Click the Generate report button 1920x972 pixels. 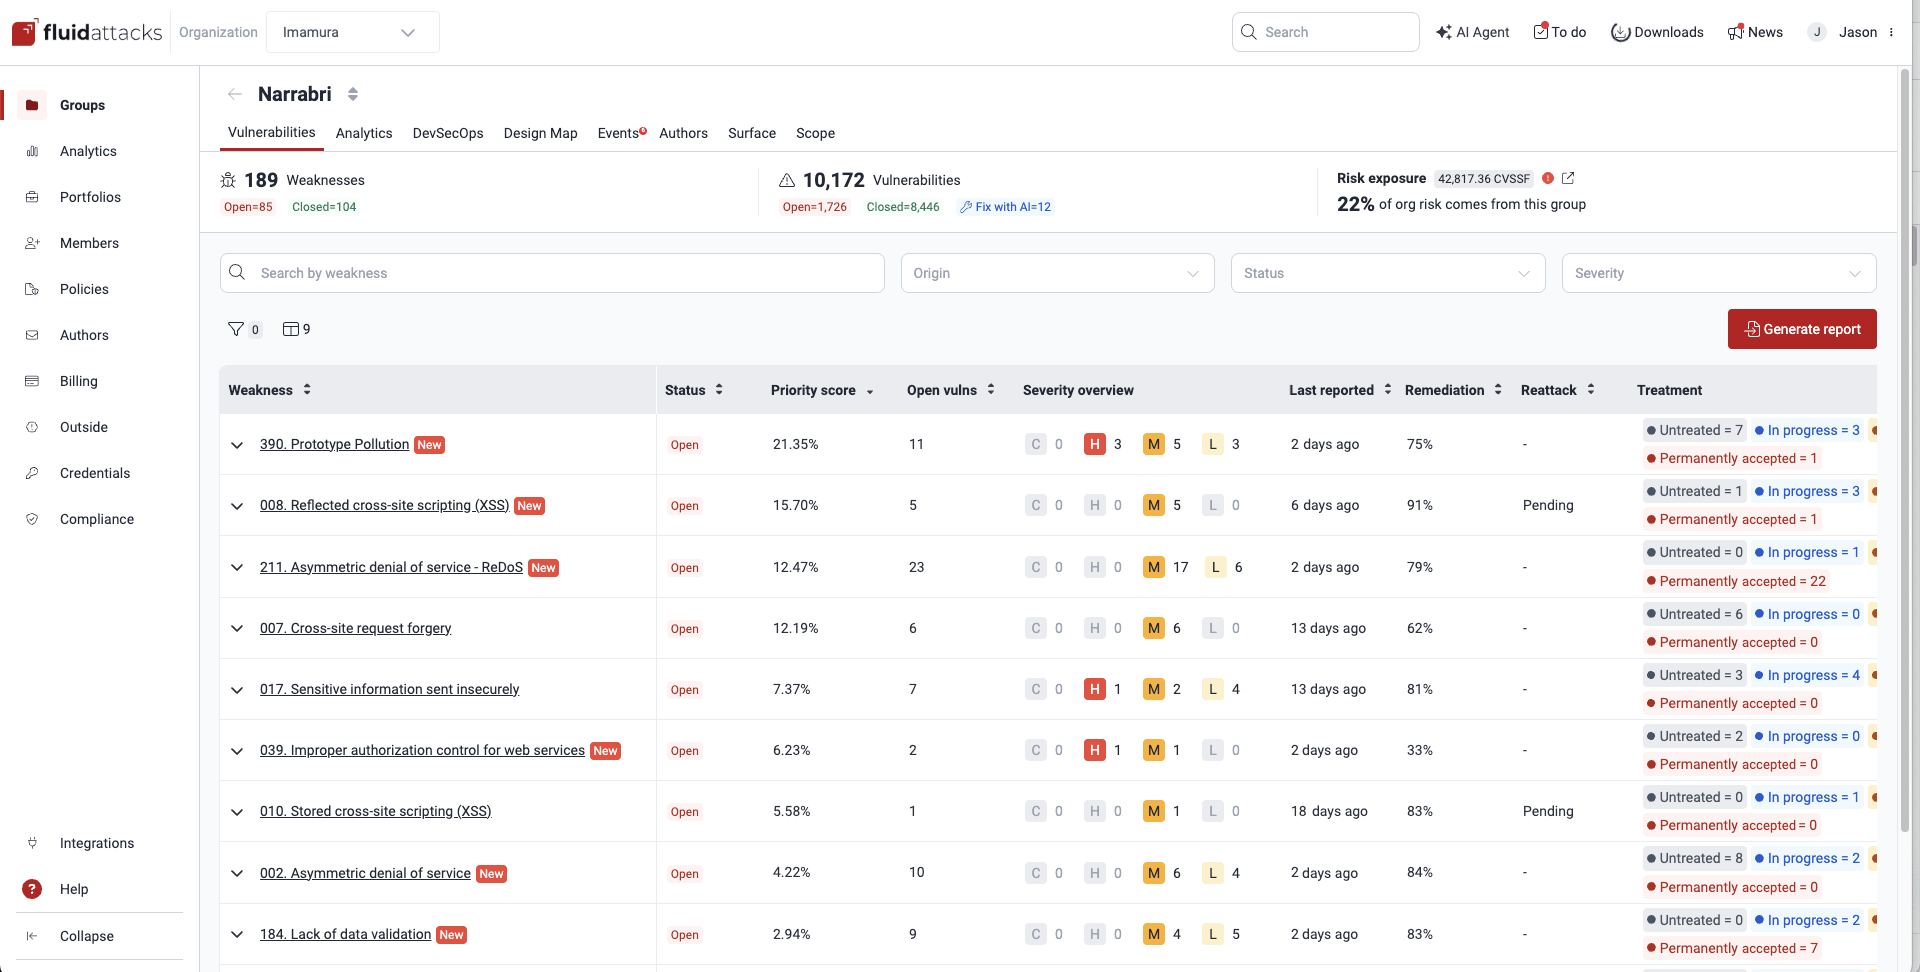(x=1802, y=329)
